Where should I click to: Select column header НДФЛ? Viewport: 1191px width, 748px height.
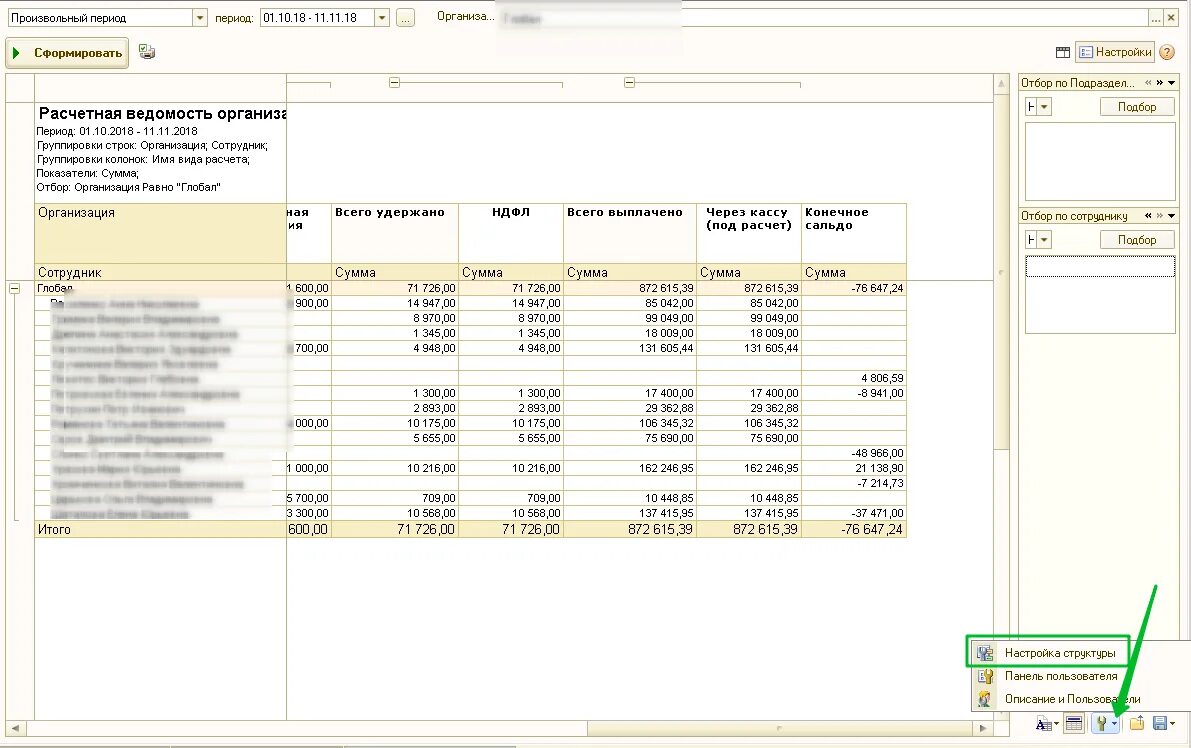511,232
